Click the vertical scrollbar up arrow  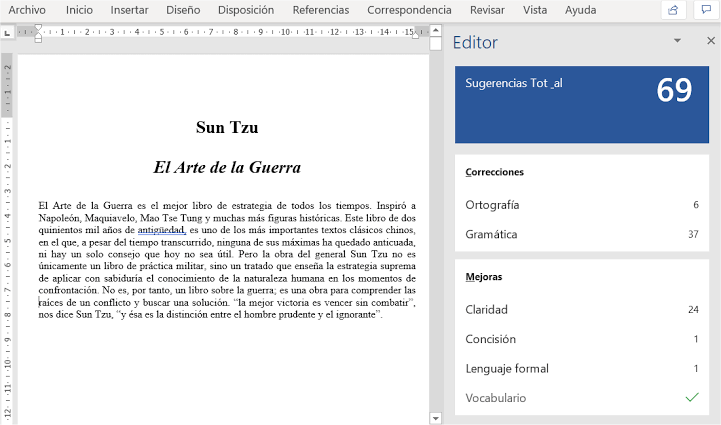(435, 31)
